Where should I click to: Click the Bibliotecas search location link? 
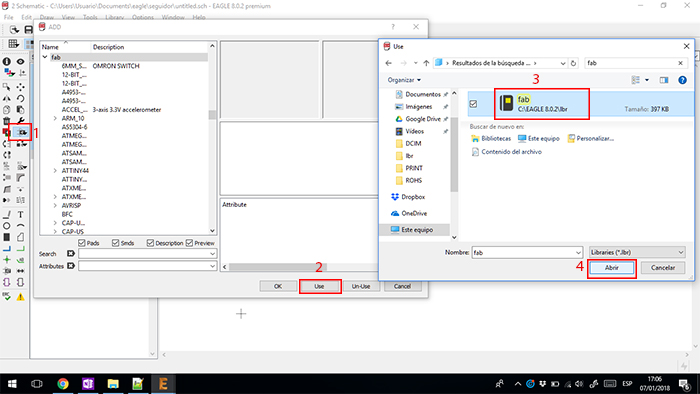point(491,139)
